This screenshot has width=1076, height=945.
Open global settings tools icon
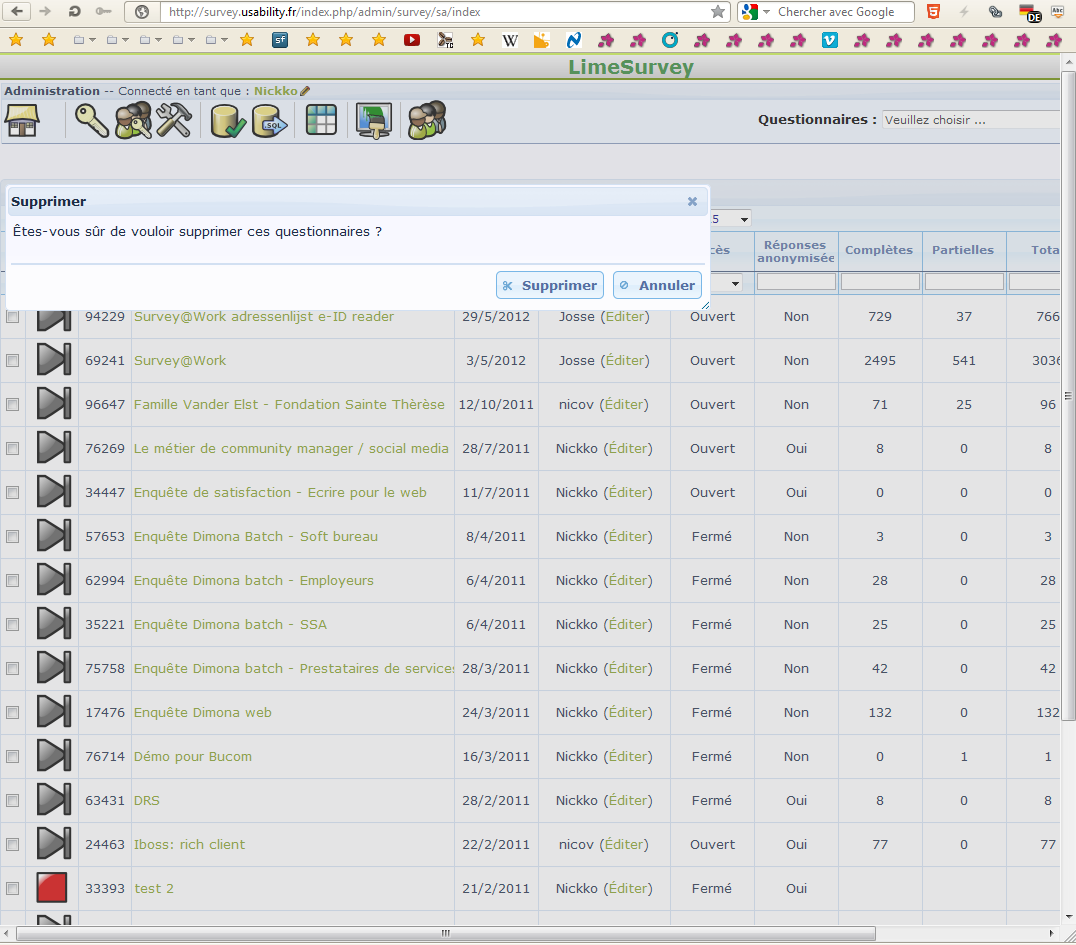[174, 121]
